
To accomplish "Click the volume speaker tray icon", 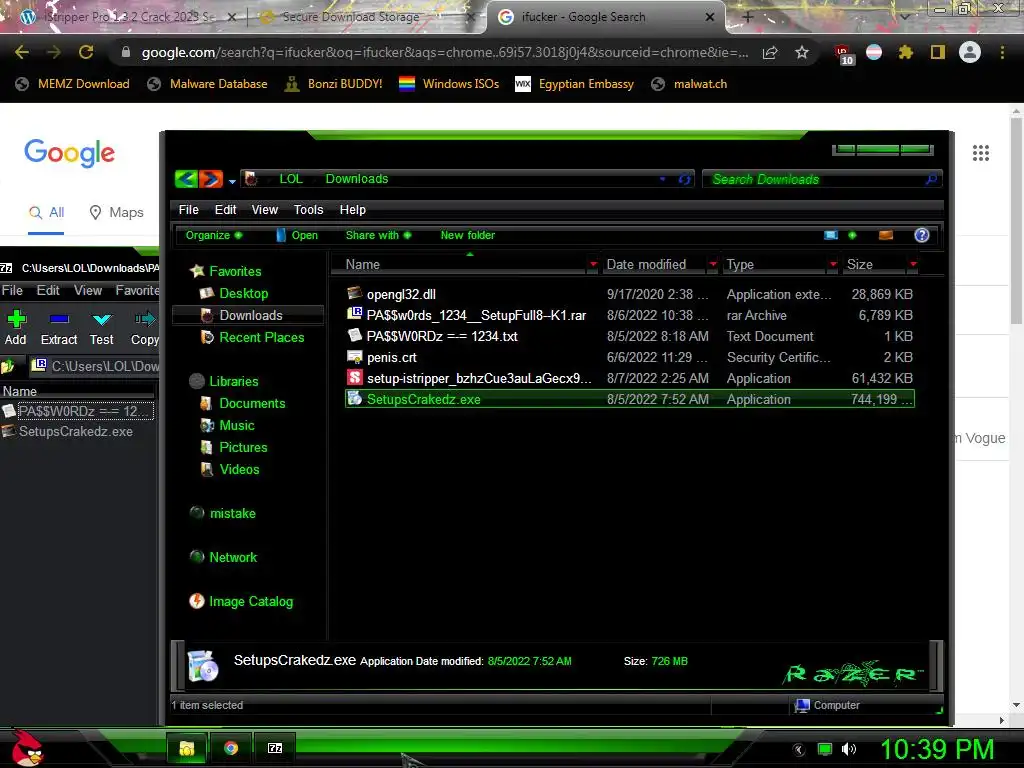I will tap(848, 749).
